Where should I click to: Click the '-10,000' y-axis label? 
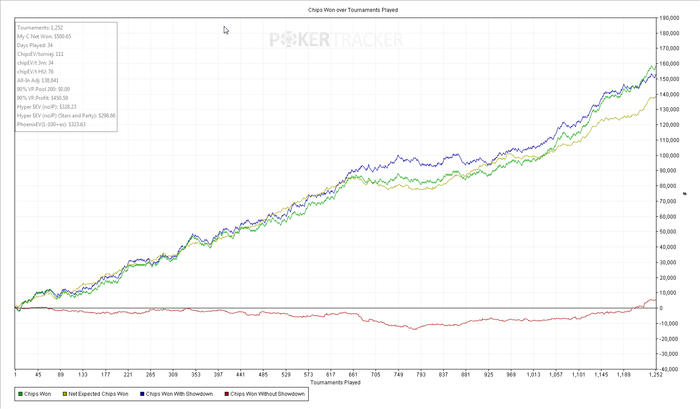pyautogui.click(x=669, y=323)
